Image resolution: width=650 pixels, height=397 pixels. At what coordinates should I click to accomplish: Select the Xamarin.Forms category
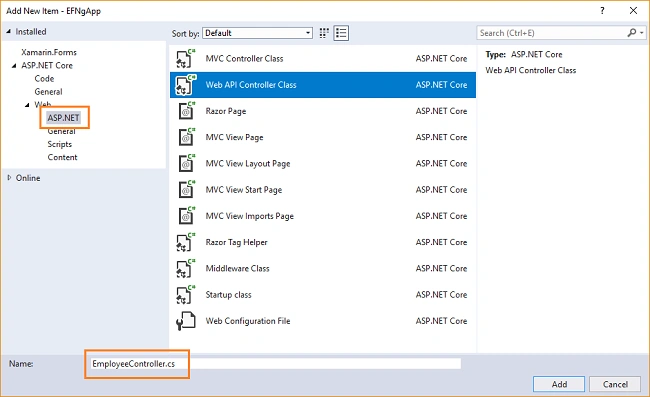(x=49, y=52)
